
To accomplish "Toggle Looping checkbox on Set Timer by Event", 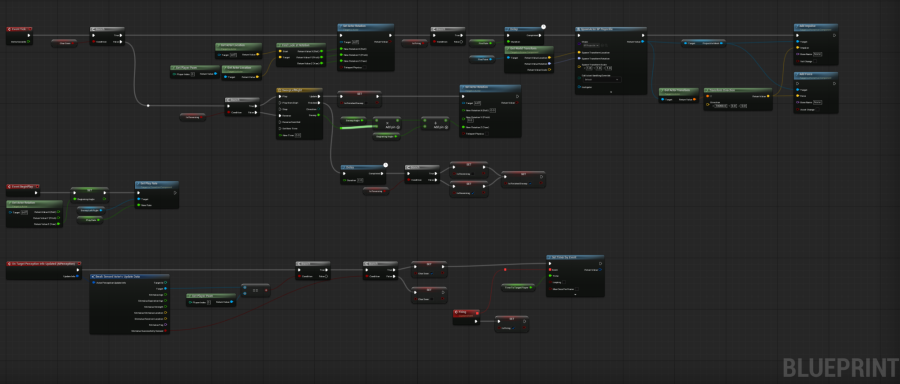I will click(563, 282).
